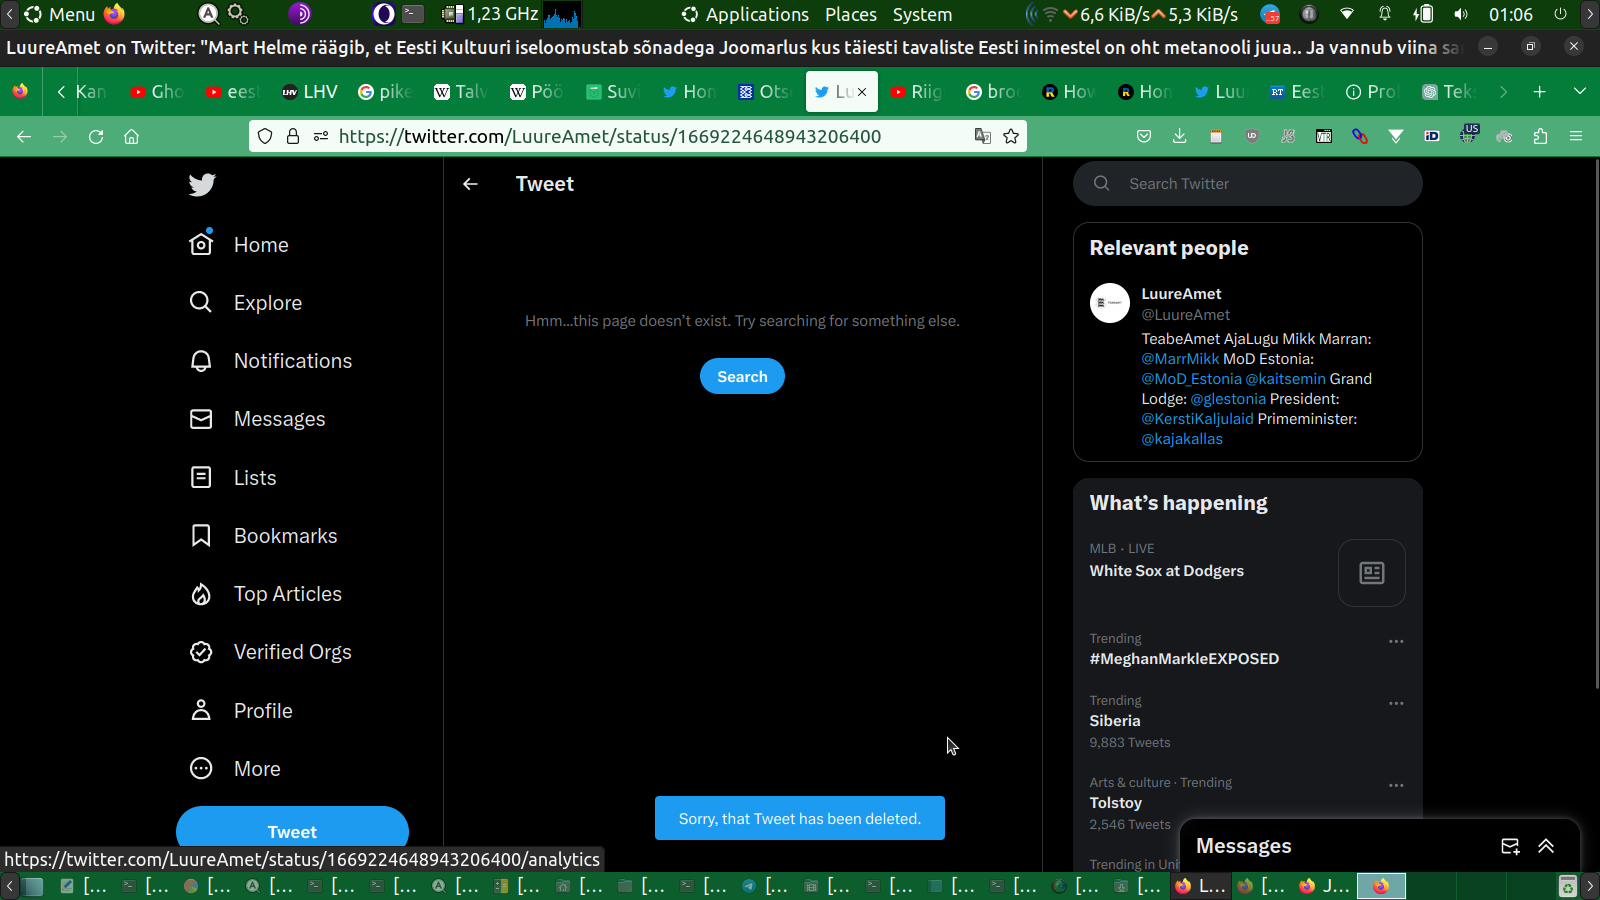1600x900 pixels.
Task: Open the notification bell in system tray
Action: click(x=1385, y=14)
